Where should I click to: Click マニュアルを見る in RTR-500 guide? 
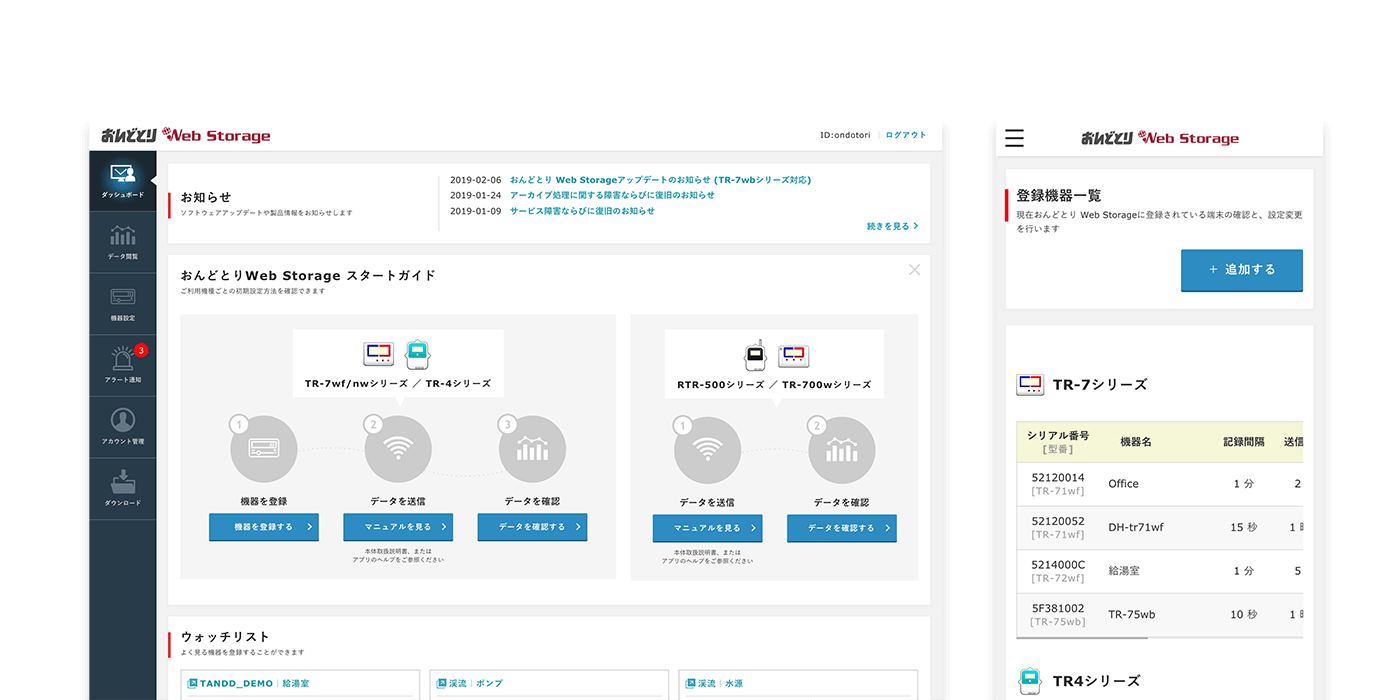pos(707,528)
